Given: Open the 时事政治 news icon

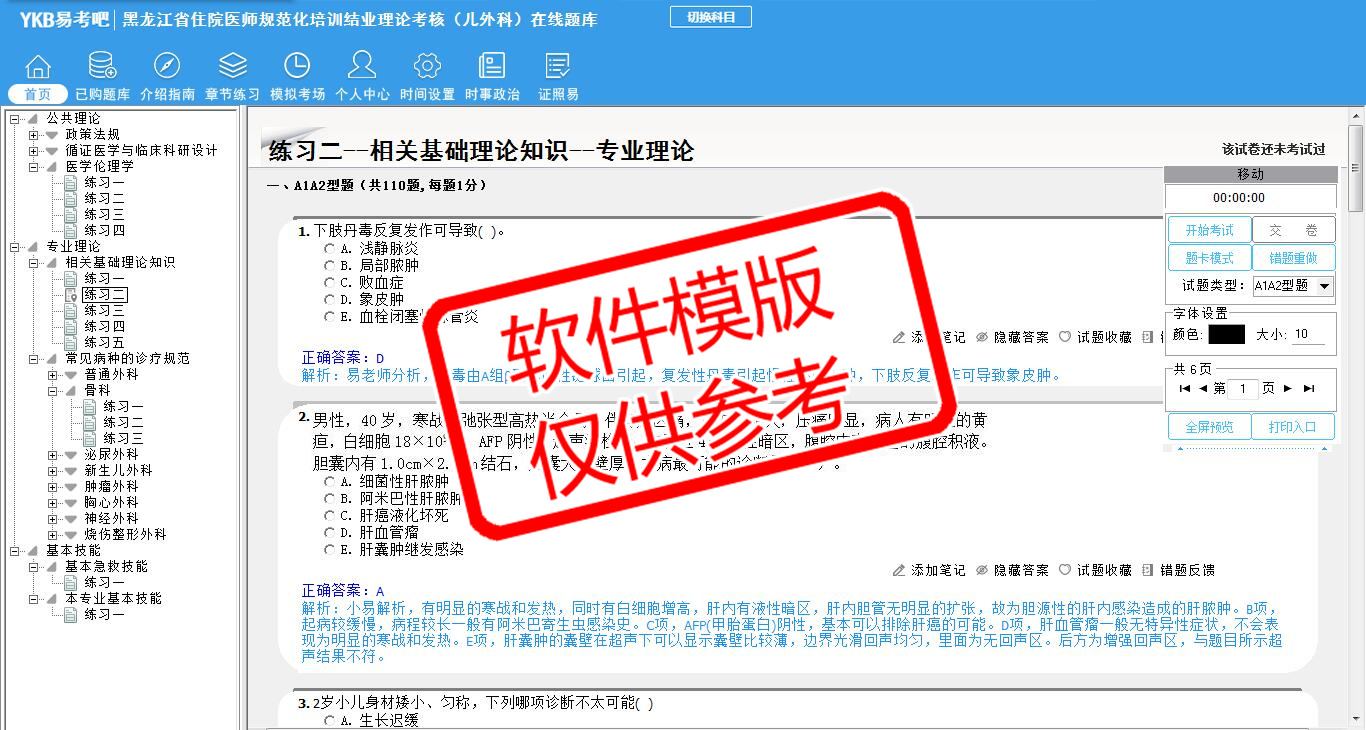Looking at the screenshot, I should [x=492, y=67].
